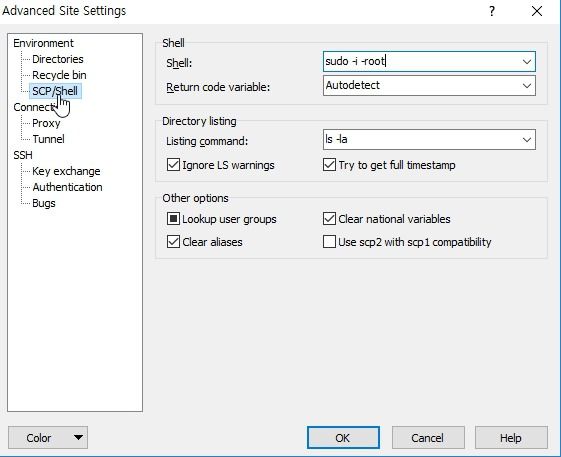Click the Other options group title
This screenshot has width=561, height=457.
pyautogui.click(x=195, y=198)
